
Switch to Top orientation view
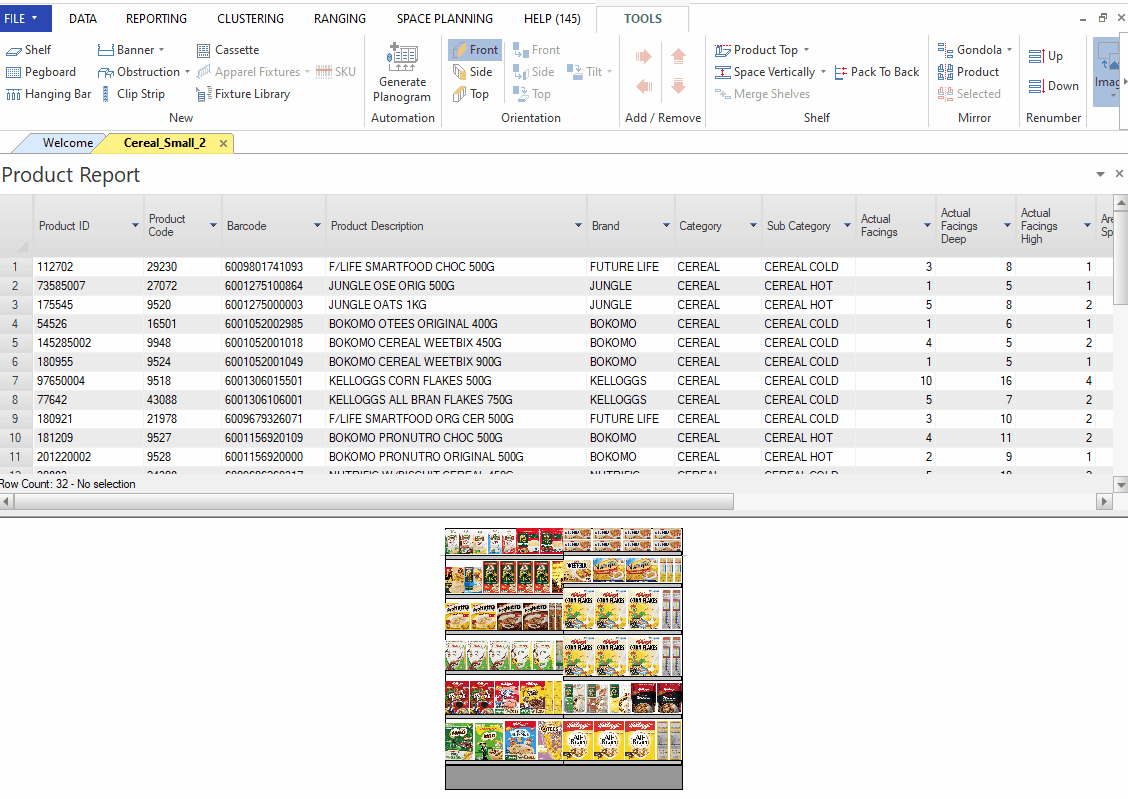(x=470, y=94)
